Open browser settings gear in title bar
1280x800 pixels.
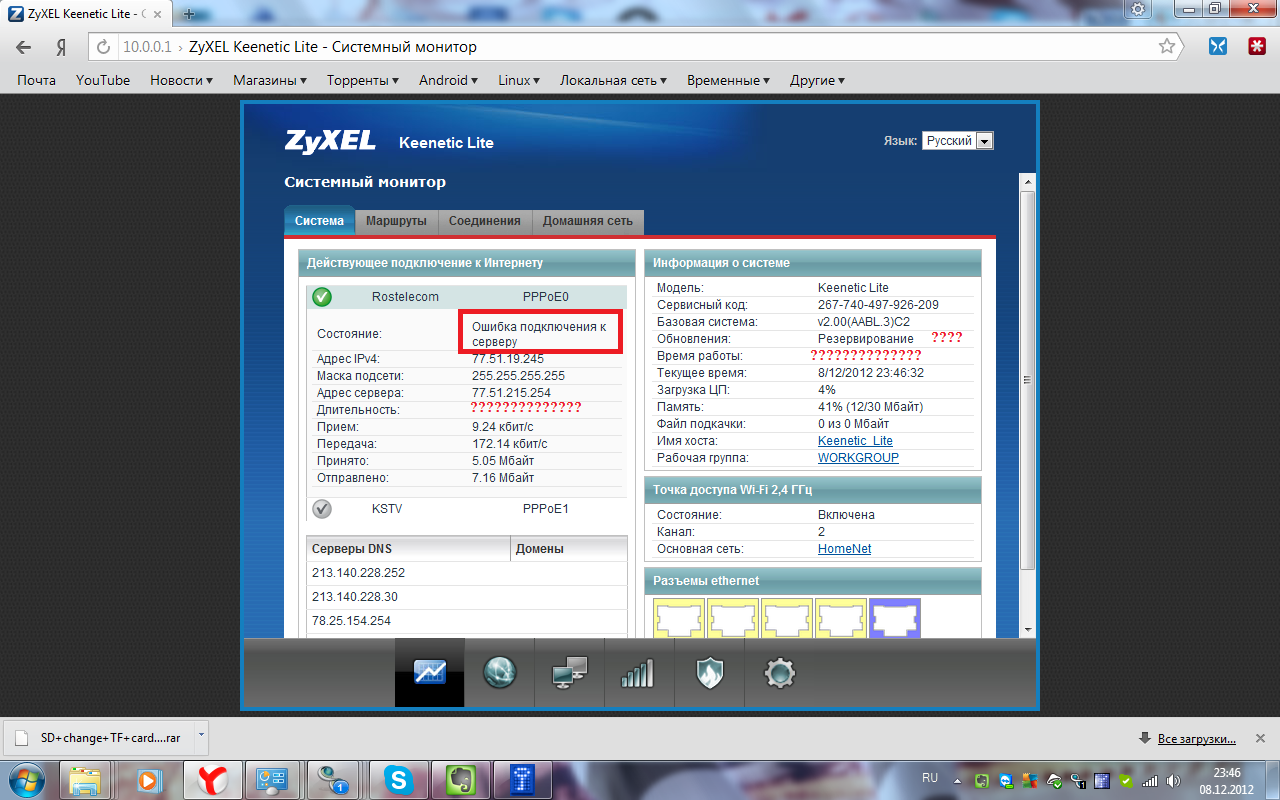[x=1137, y=8]
